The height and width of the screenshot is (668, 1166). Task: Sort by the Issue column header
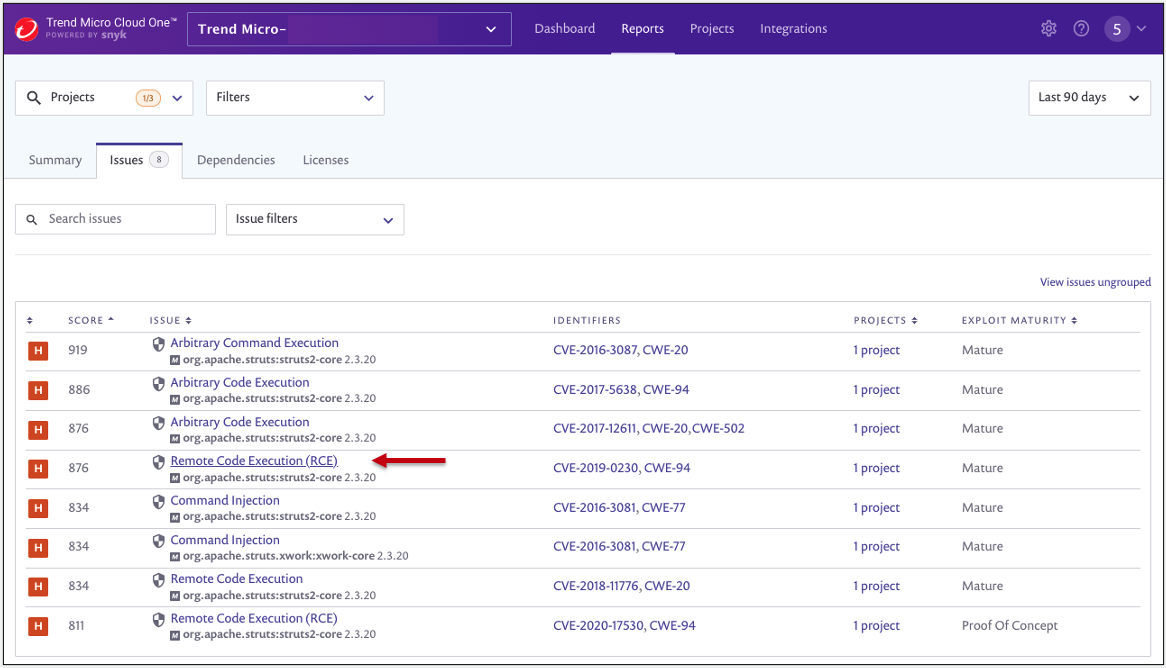click(170, 321)
